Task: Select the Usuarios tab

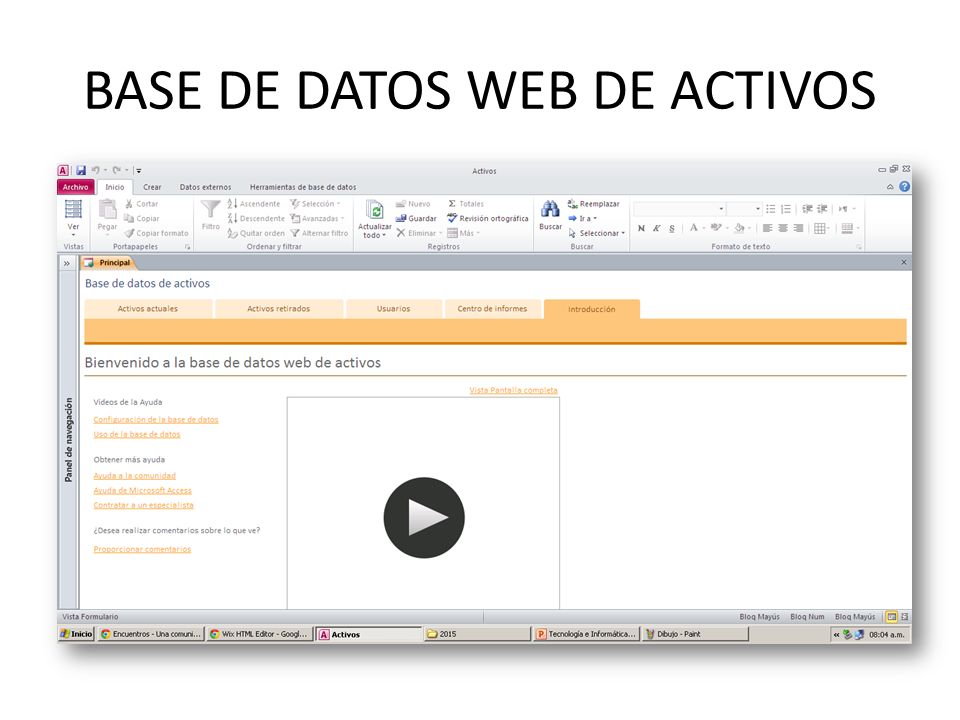Action: click(x=394, y=309)
